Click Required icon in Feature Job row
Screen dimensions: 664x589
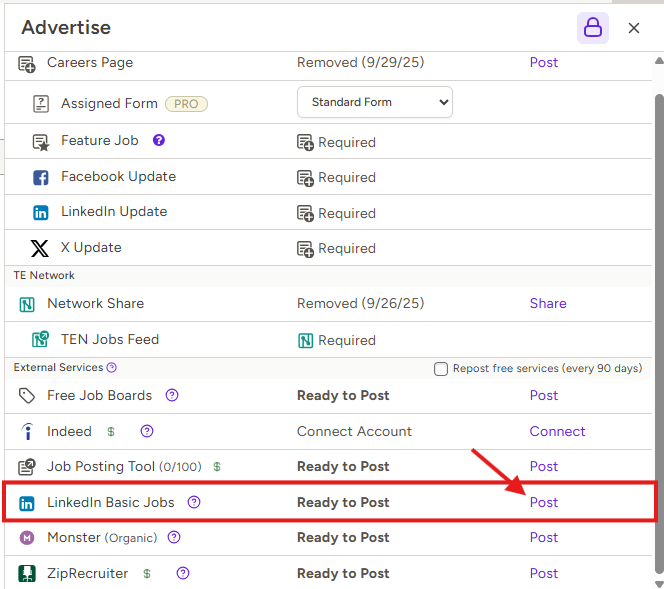(x=305, y=143)
